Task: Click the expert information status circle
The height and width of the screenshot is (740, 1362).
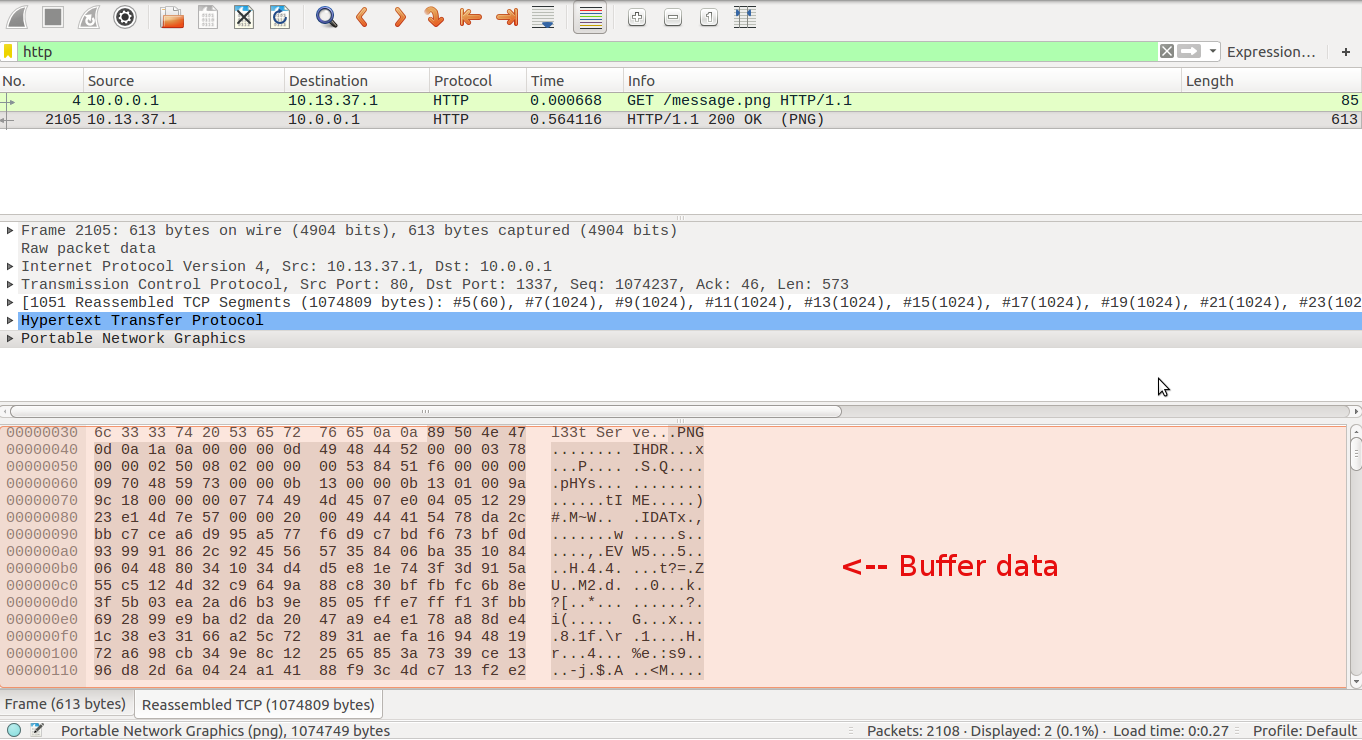Action: (x=14, y=730)
